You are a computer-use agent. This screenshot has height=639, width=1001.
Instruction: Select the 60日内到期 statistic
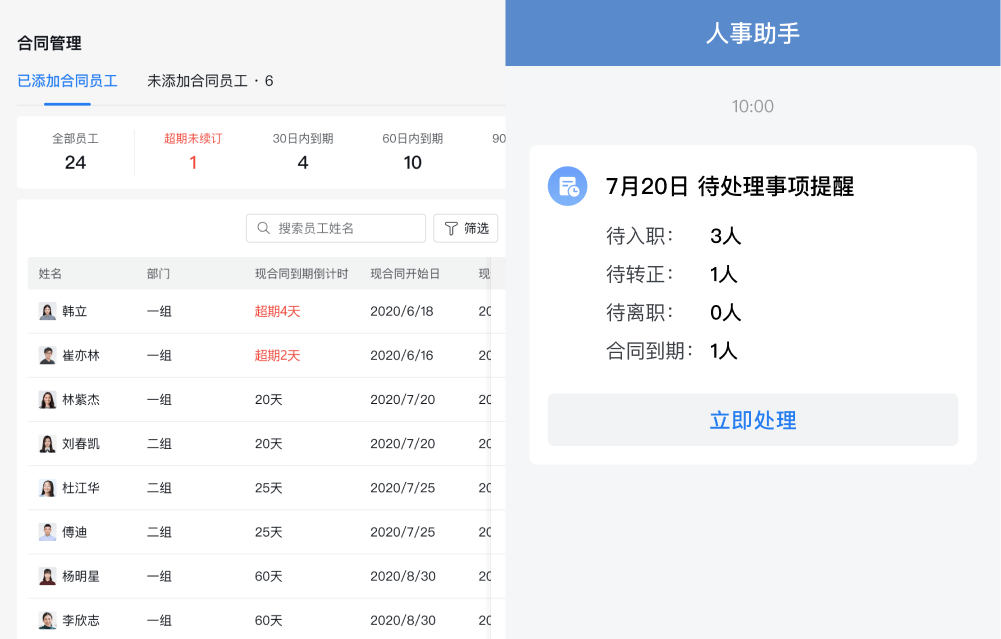(412, 153)
